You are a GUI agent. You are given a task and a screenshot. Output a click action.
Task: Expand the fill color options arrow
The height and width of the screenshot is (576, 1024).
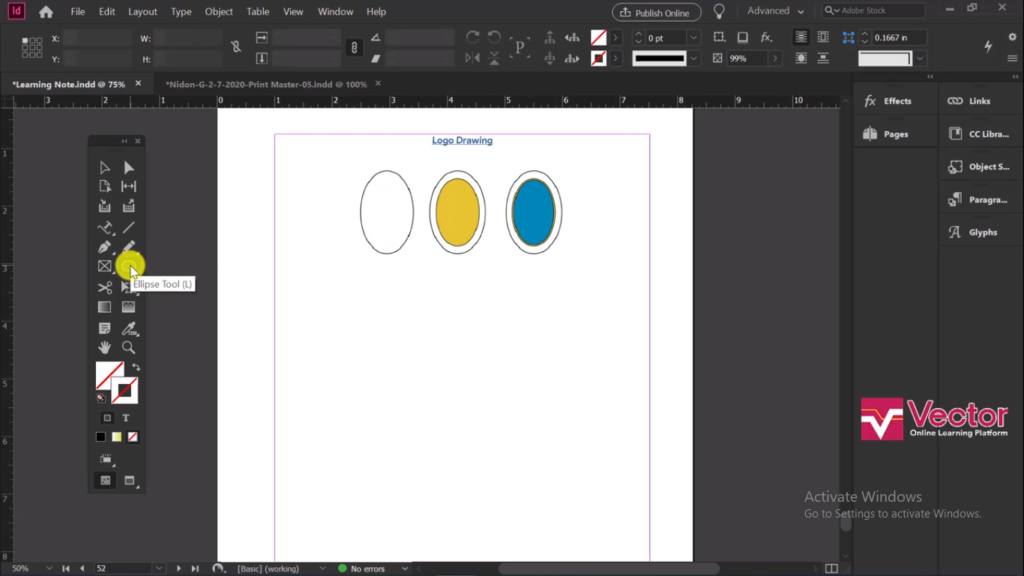tap(615, 37)
